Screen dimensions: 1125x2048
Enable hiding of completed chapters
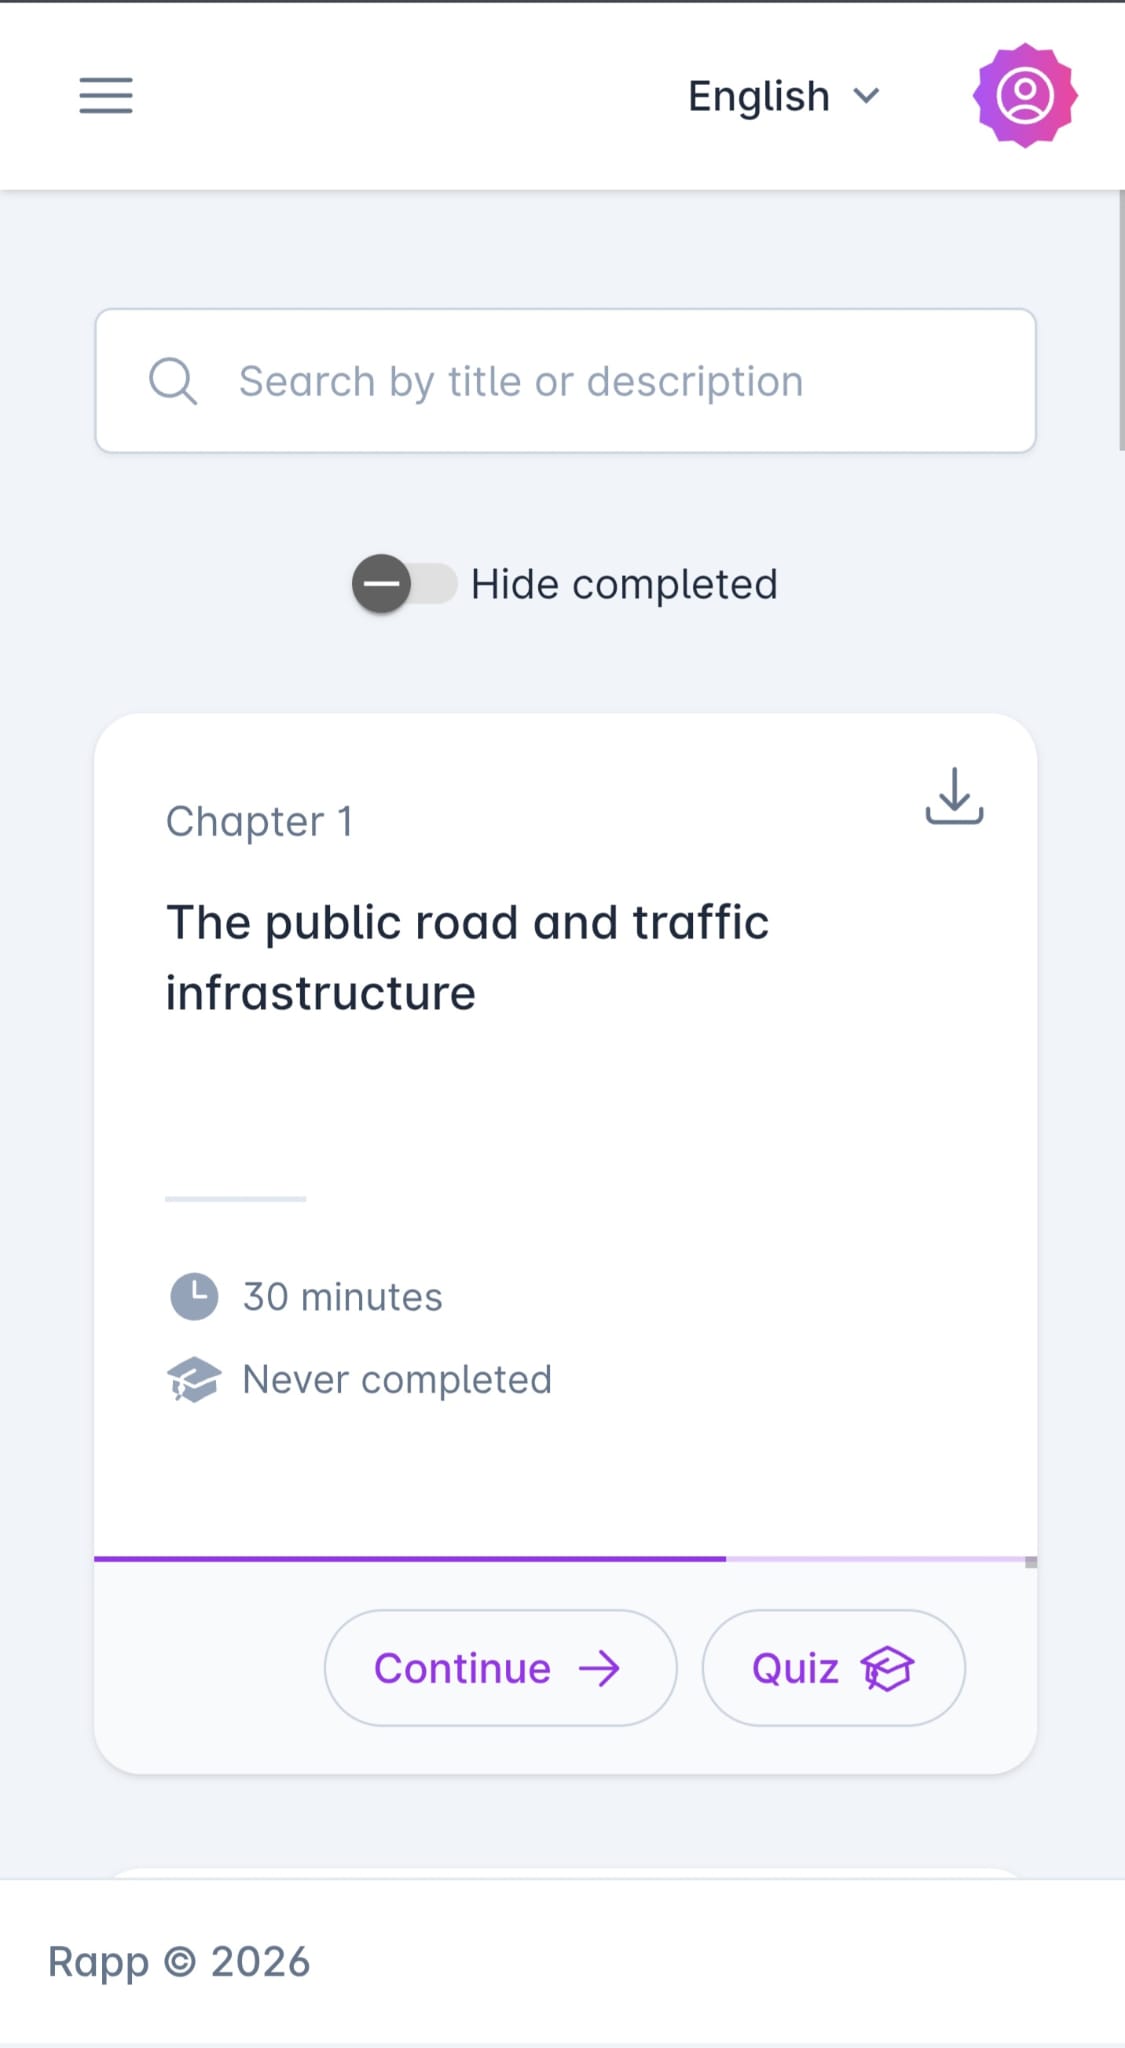[404, 584]
